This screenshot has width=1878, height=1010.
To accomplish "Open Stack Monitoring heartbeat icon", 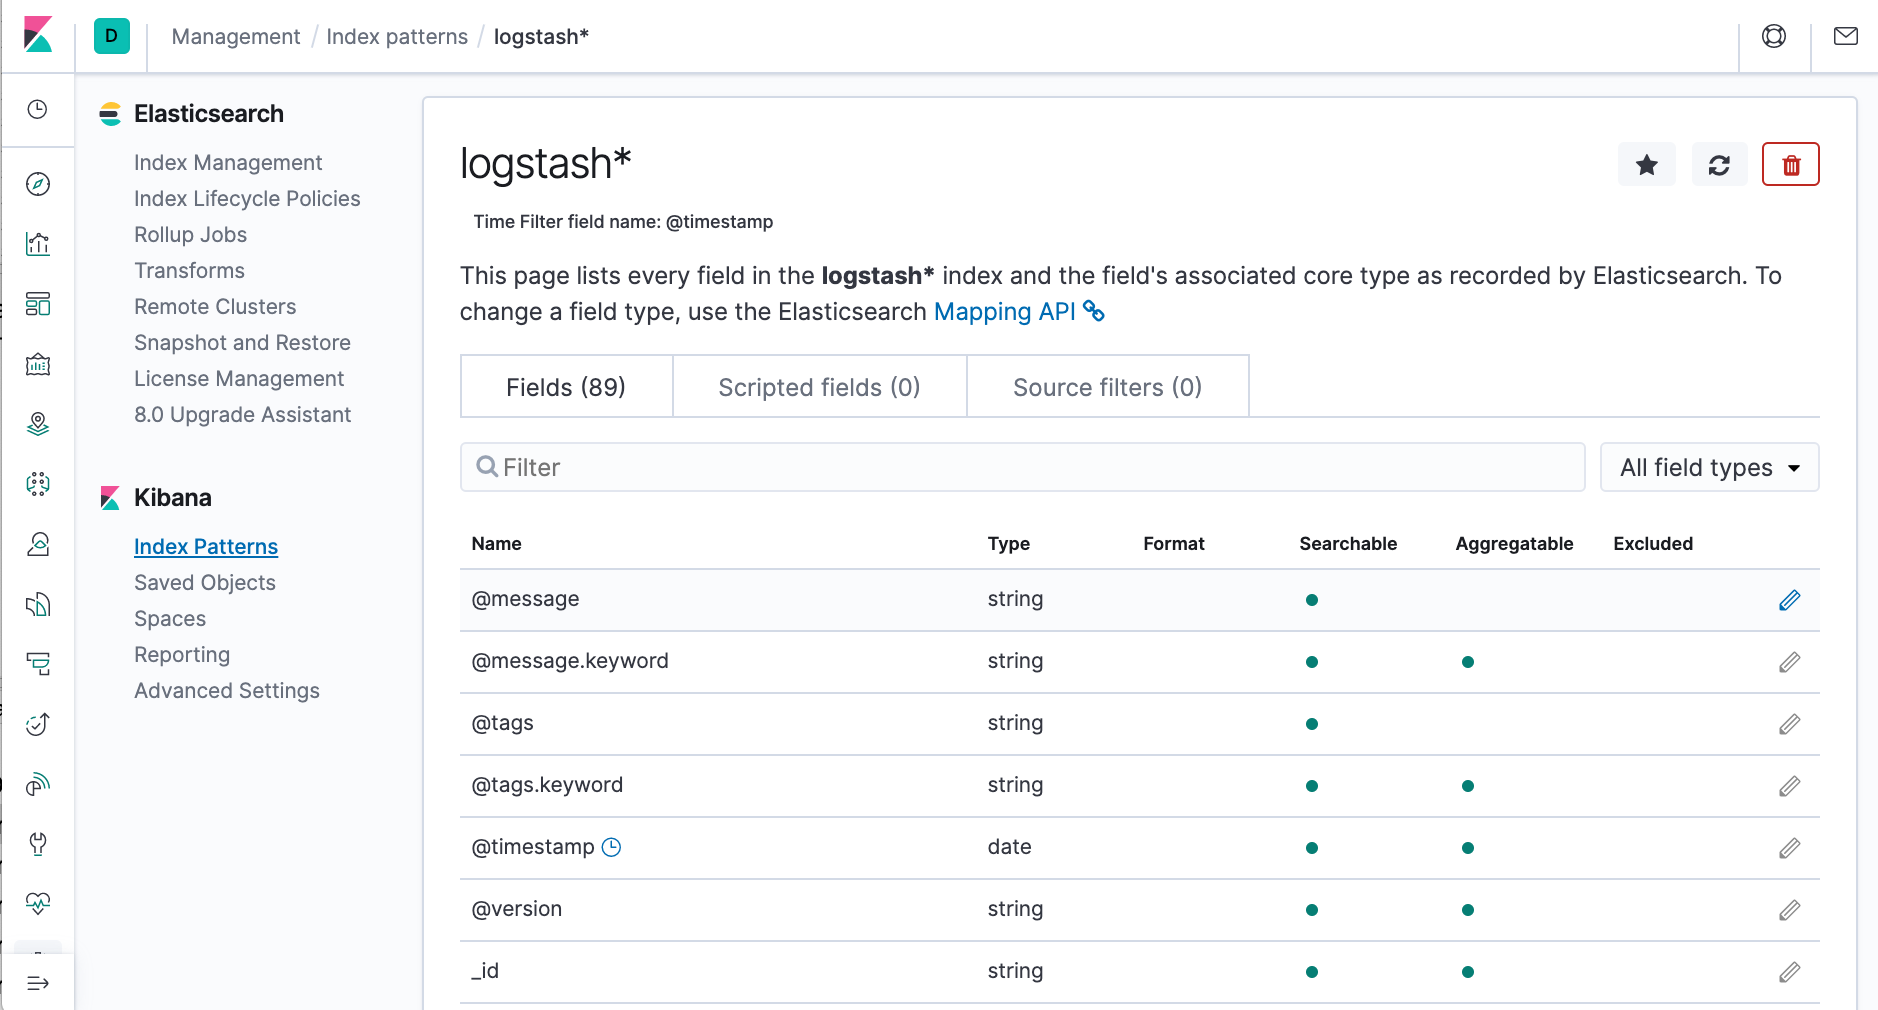I will tap(38, 904).
